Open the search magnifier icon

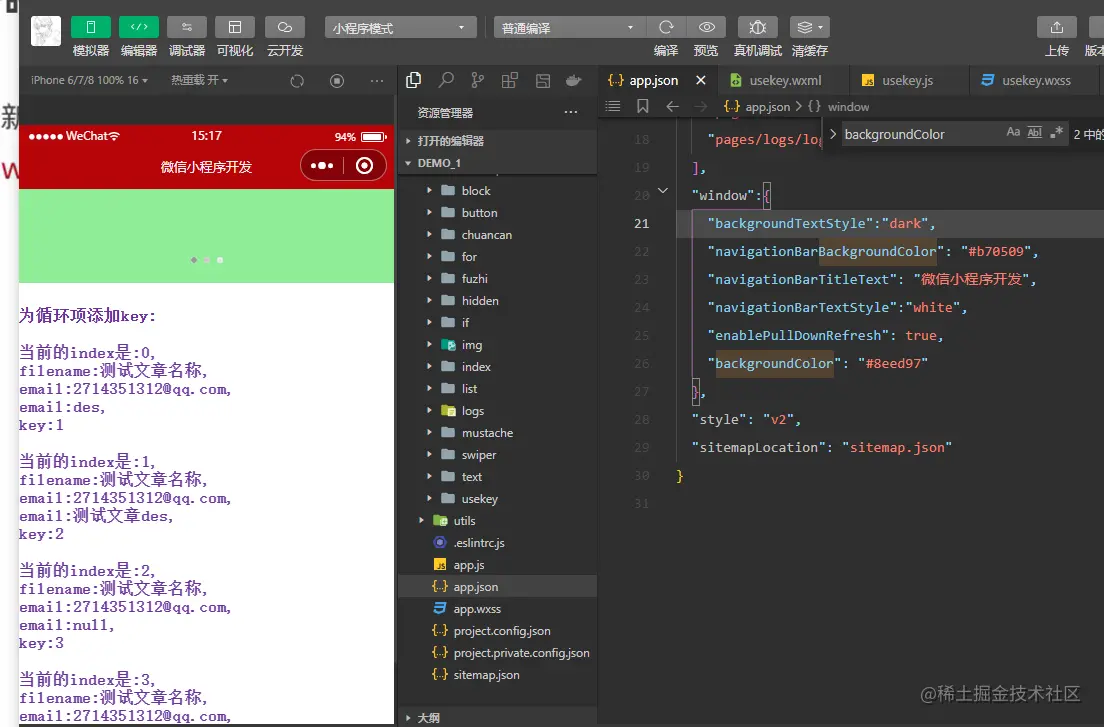446,80
